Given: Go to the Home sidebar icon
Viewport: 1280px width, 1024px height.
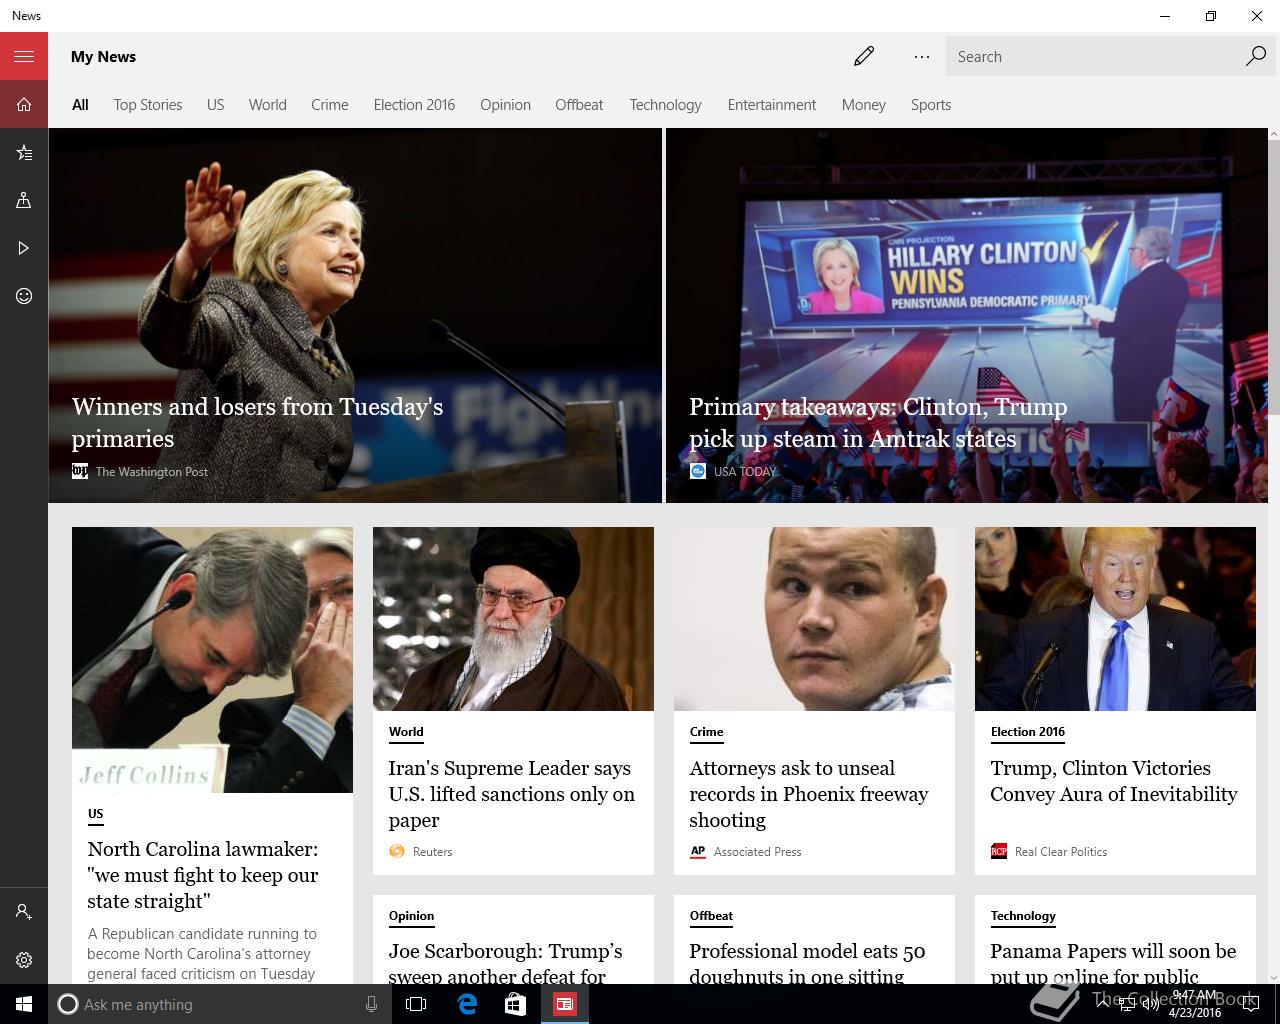Looking at the screenshot, I should click(24, 104).
